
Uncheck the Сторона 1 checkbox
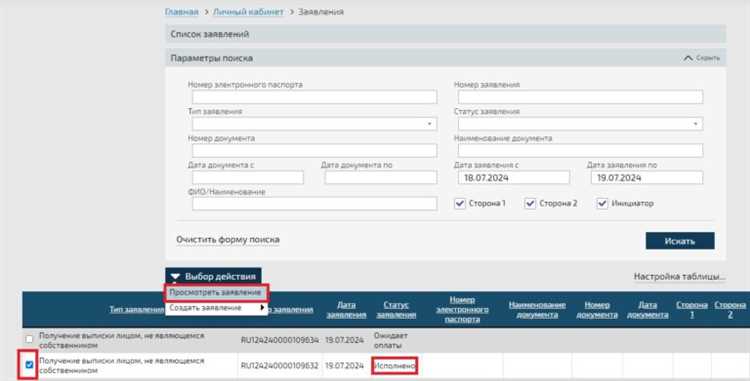point(460,203)
